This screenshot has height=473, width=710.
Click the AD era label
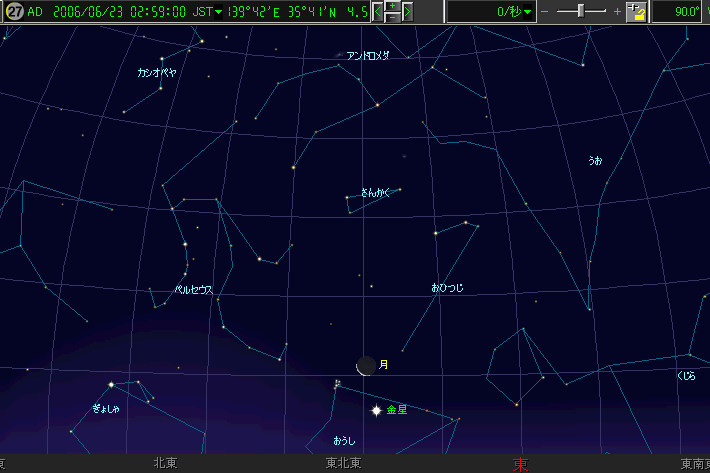point(36,12)
